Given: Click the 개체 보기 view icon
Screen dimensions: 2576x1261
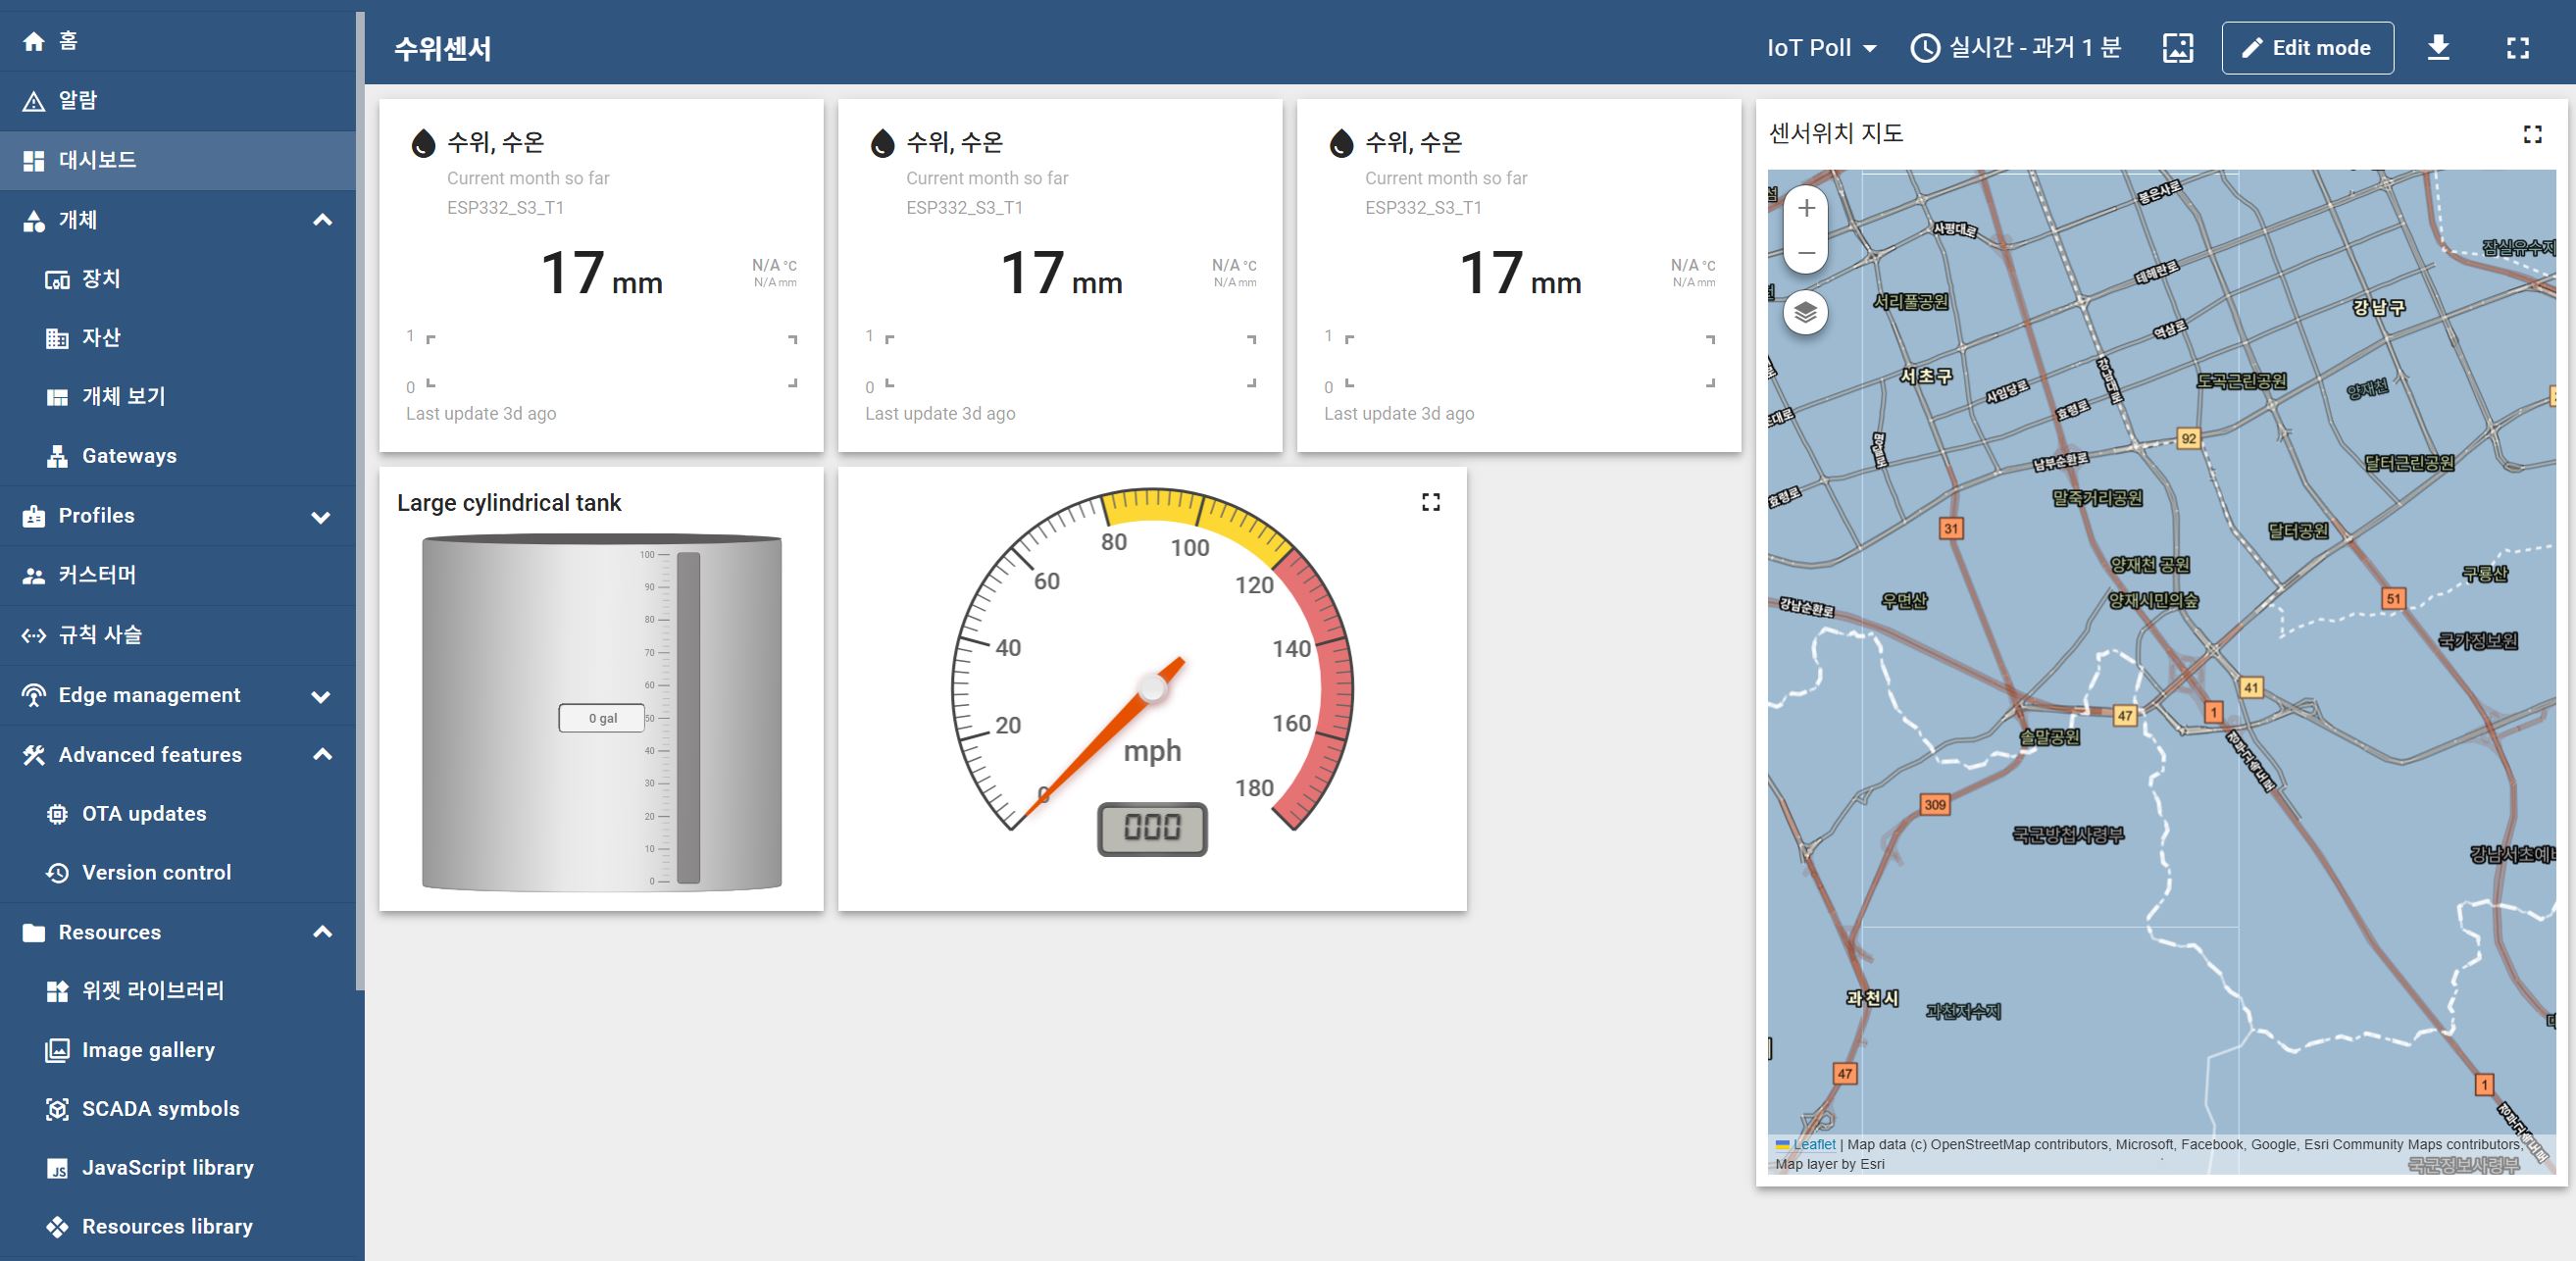Looking at the screenshot, I should [x=57, y=397].
